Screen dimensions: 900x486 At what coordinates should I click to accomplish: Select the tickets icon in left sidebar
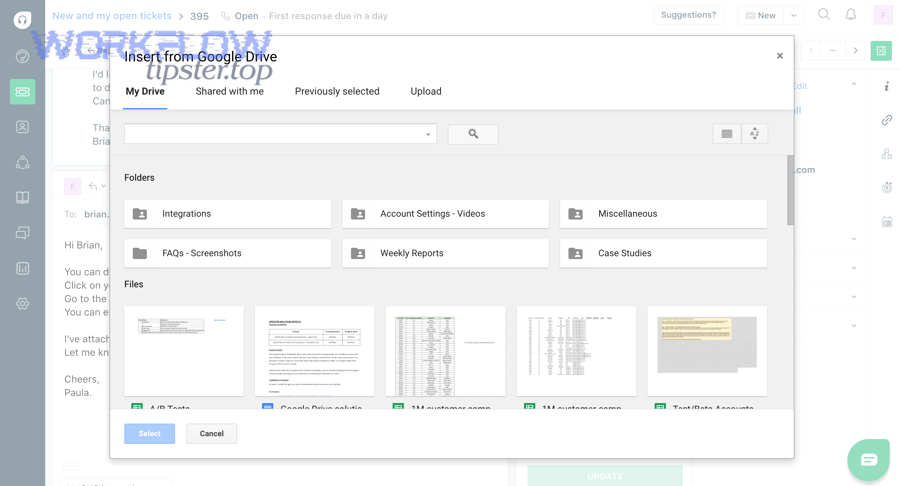coord(22,92)
